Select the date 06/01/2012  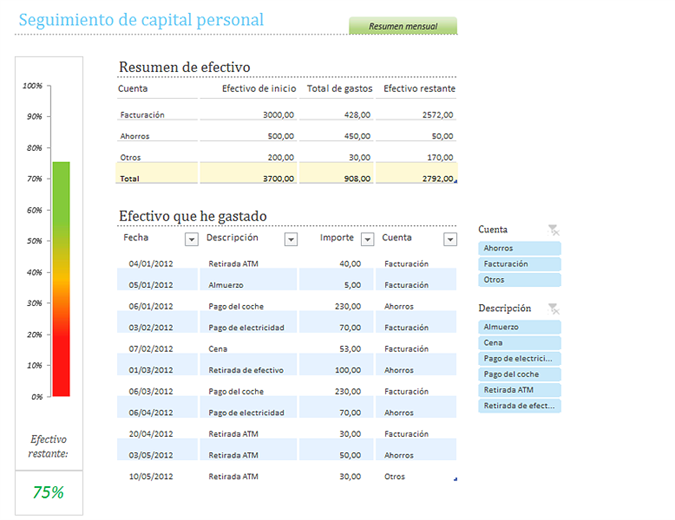point(151,306)
